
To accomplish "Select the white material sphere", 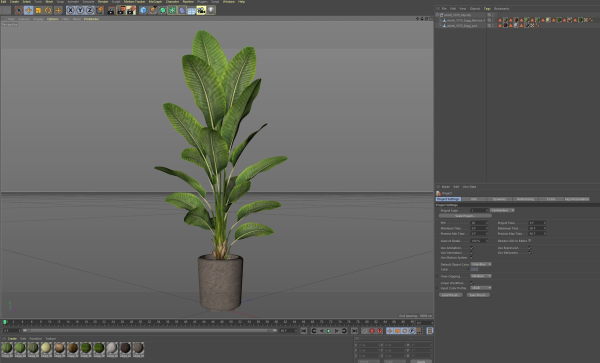I will [x=111, y=348].
